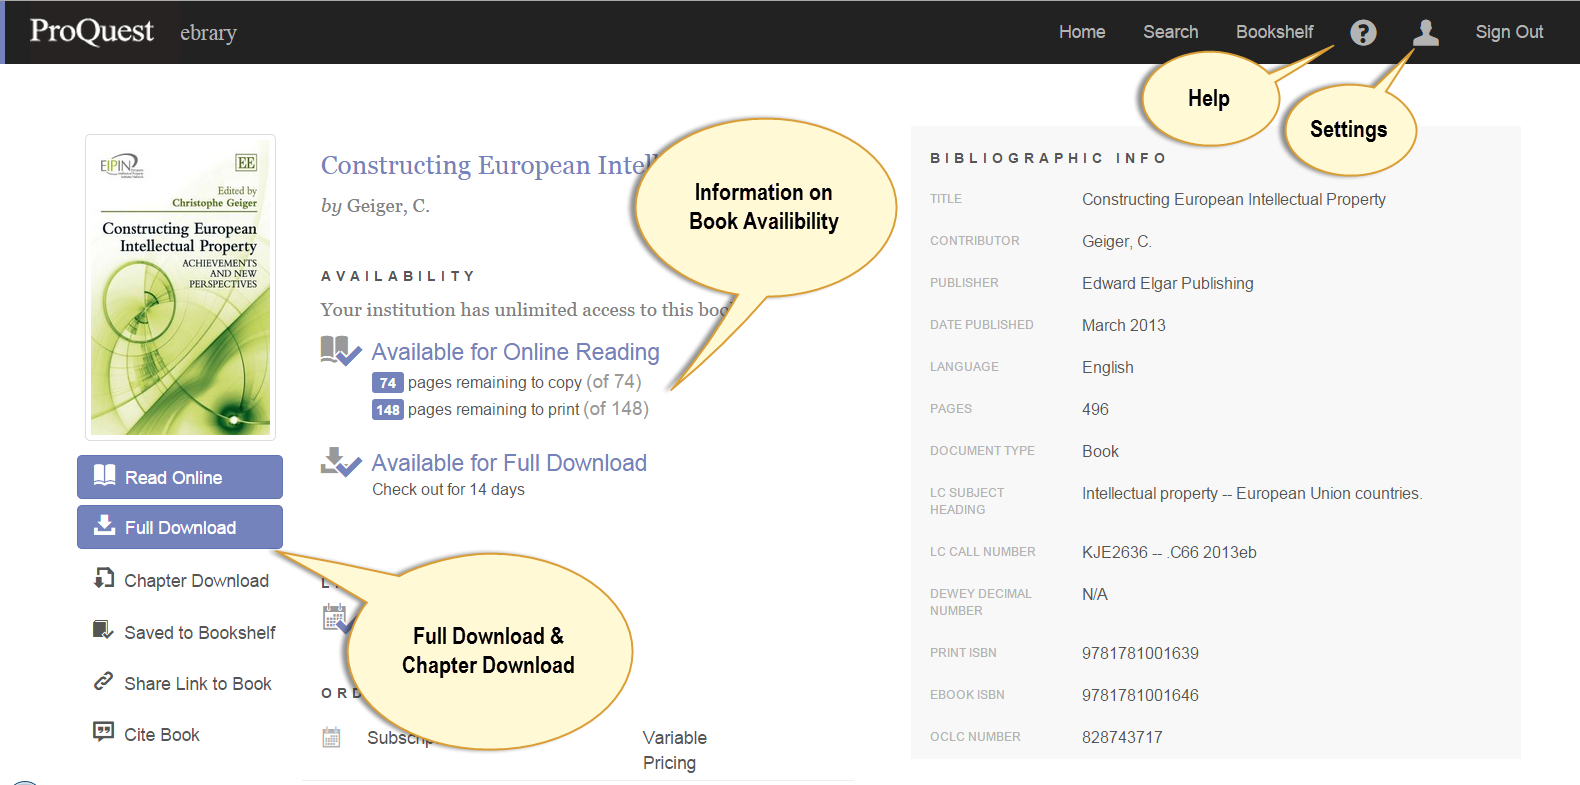Click ebook ISBN '9781781001646'
1580x785 pixels.
pyautogui.click(x=1140, y=695)
